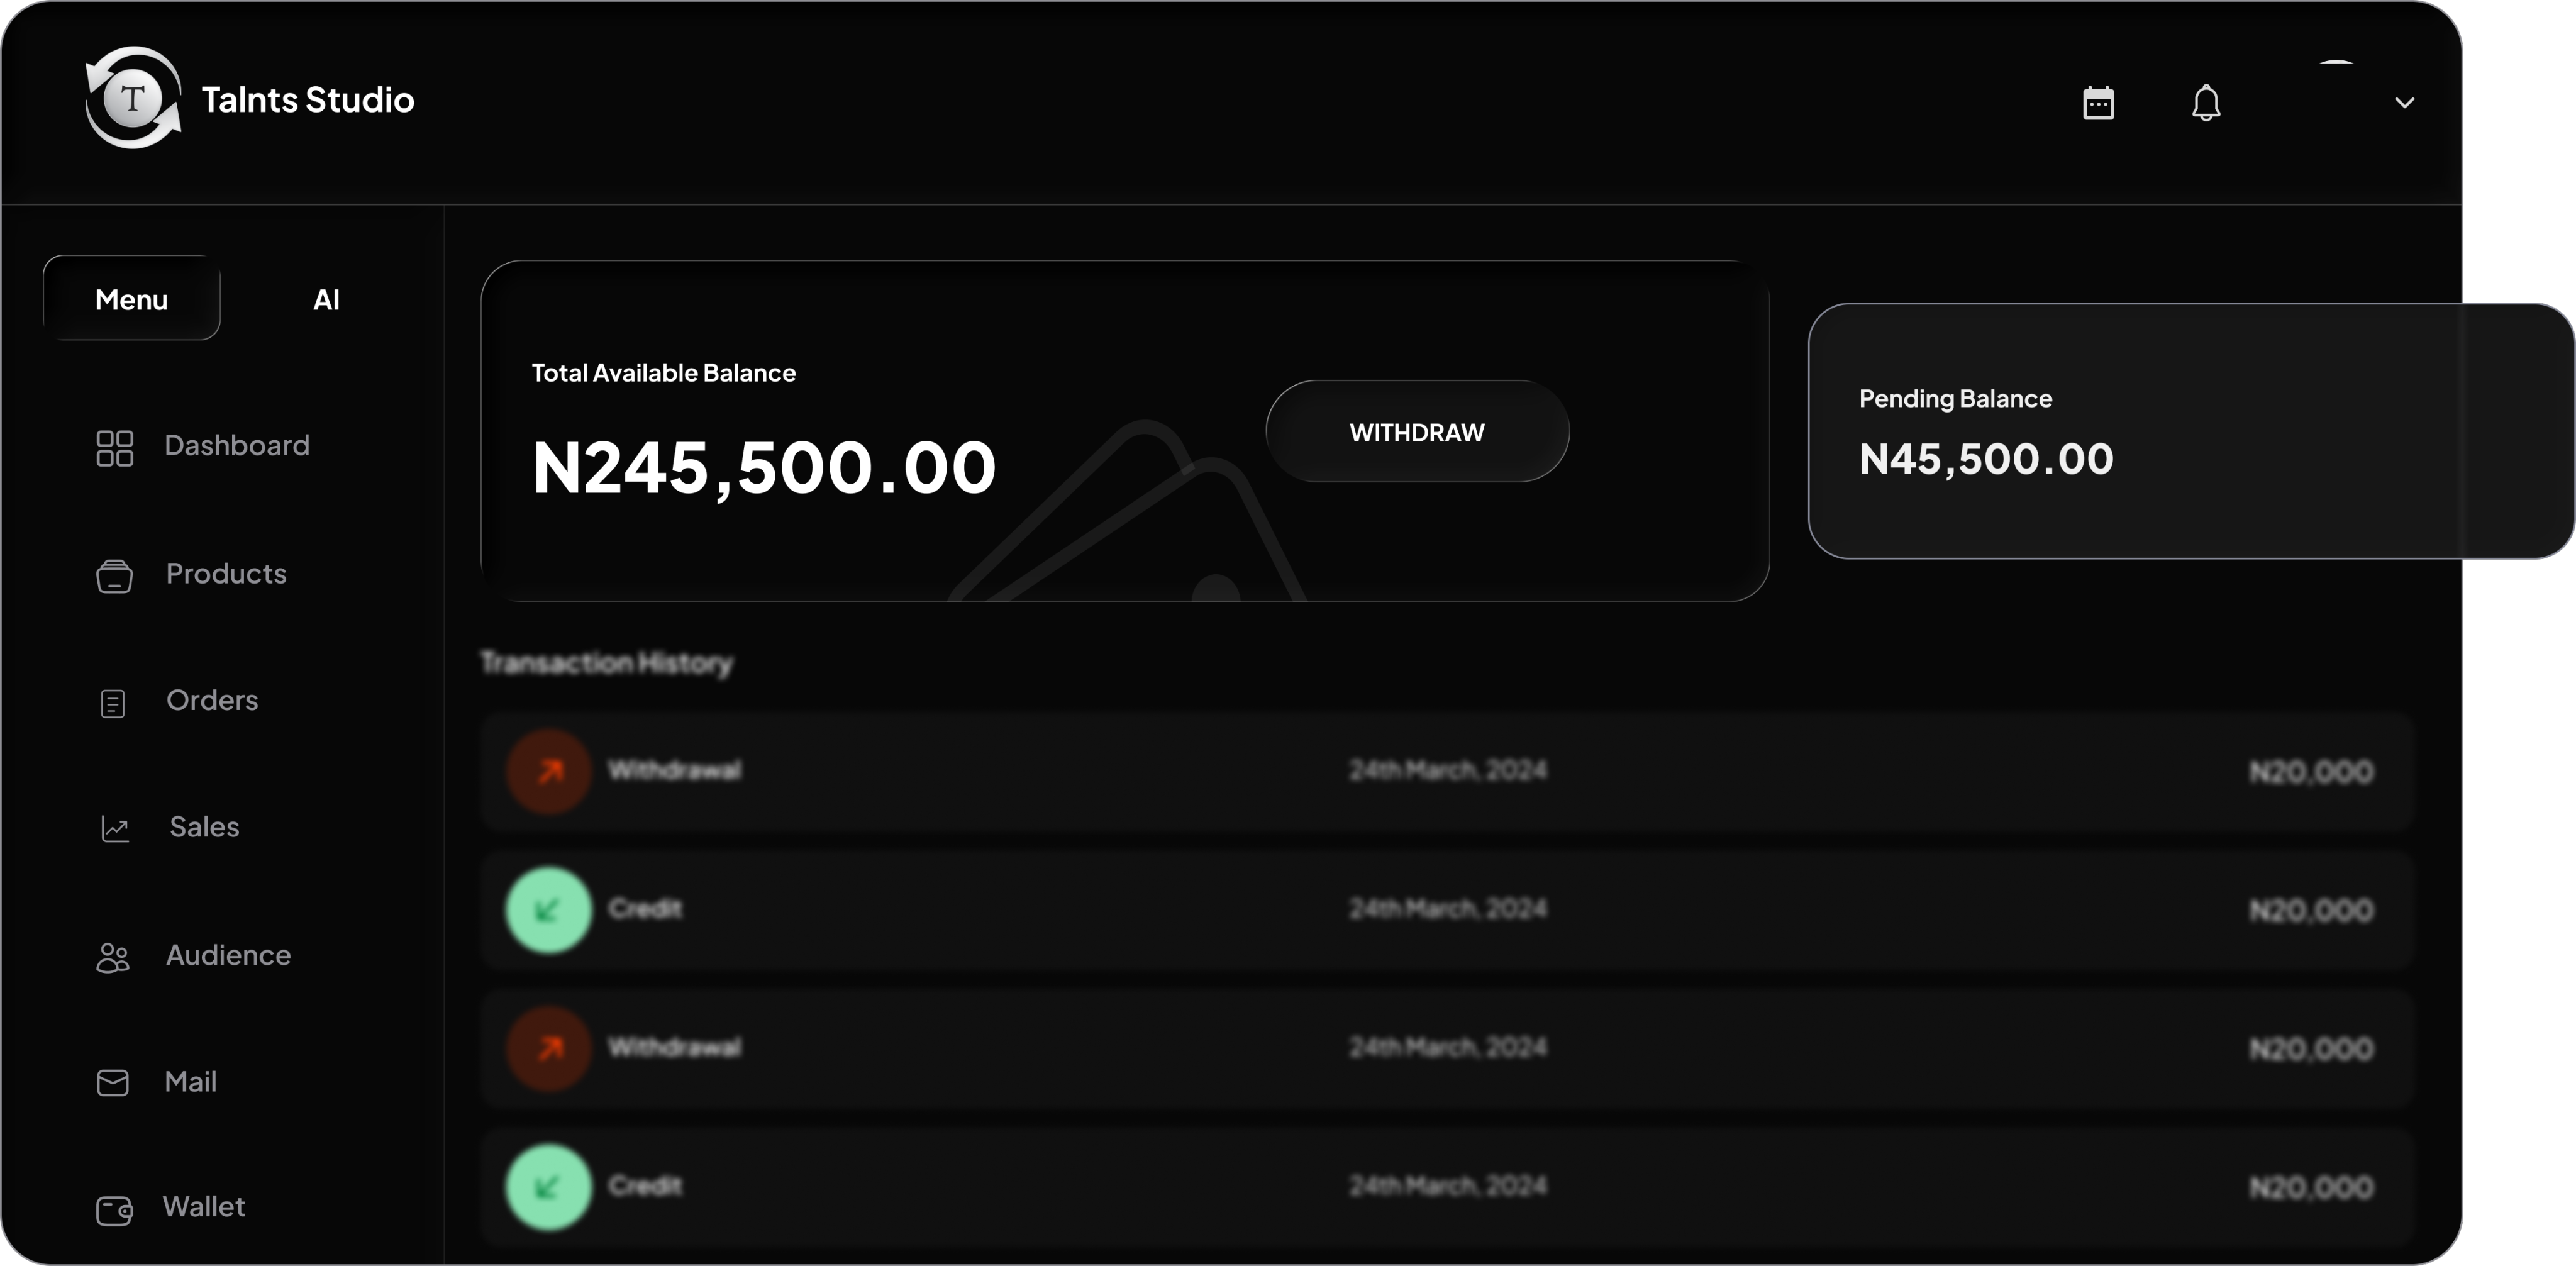The image size is (2576, 1266).
Task: Open Products using its sidebar icon
Action: point(115,576)
